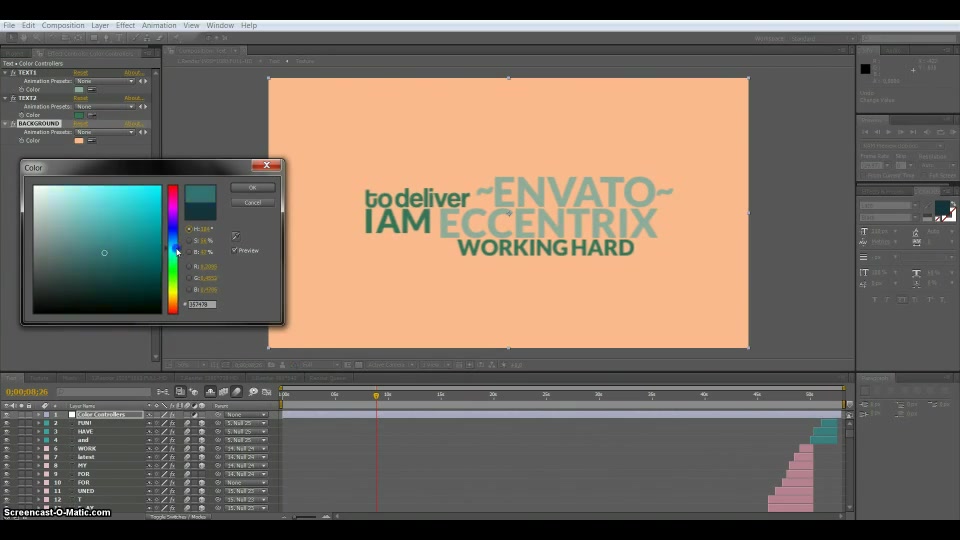Screen dimensions: 960x540
Task: Expand the FUN! layer properties
Action: pyautogui.click(x=39, y=423)
